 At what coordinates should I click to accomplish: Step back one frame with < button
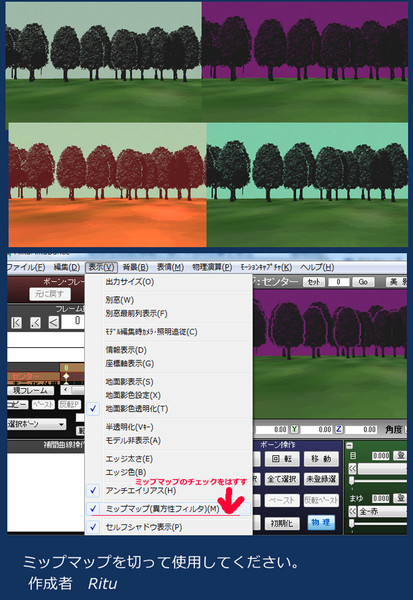54,323
